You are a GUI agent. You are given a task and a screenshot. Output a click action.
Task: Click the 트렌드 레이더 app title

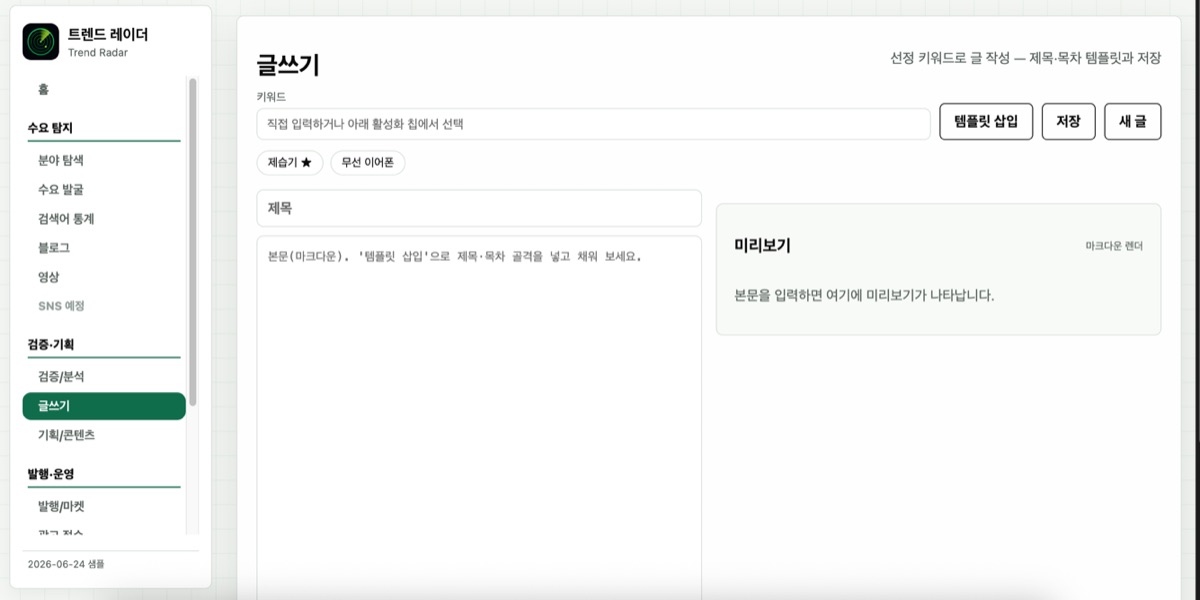[x=108, y=34]
